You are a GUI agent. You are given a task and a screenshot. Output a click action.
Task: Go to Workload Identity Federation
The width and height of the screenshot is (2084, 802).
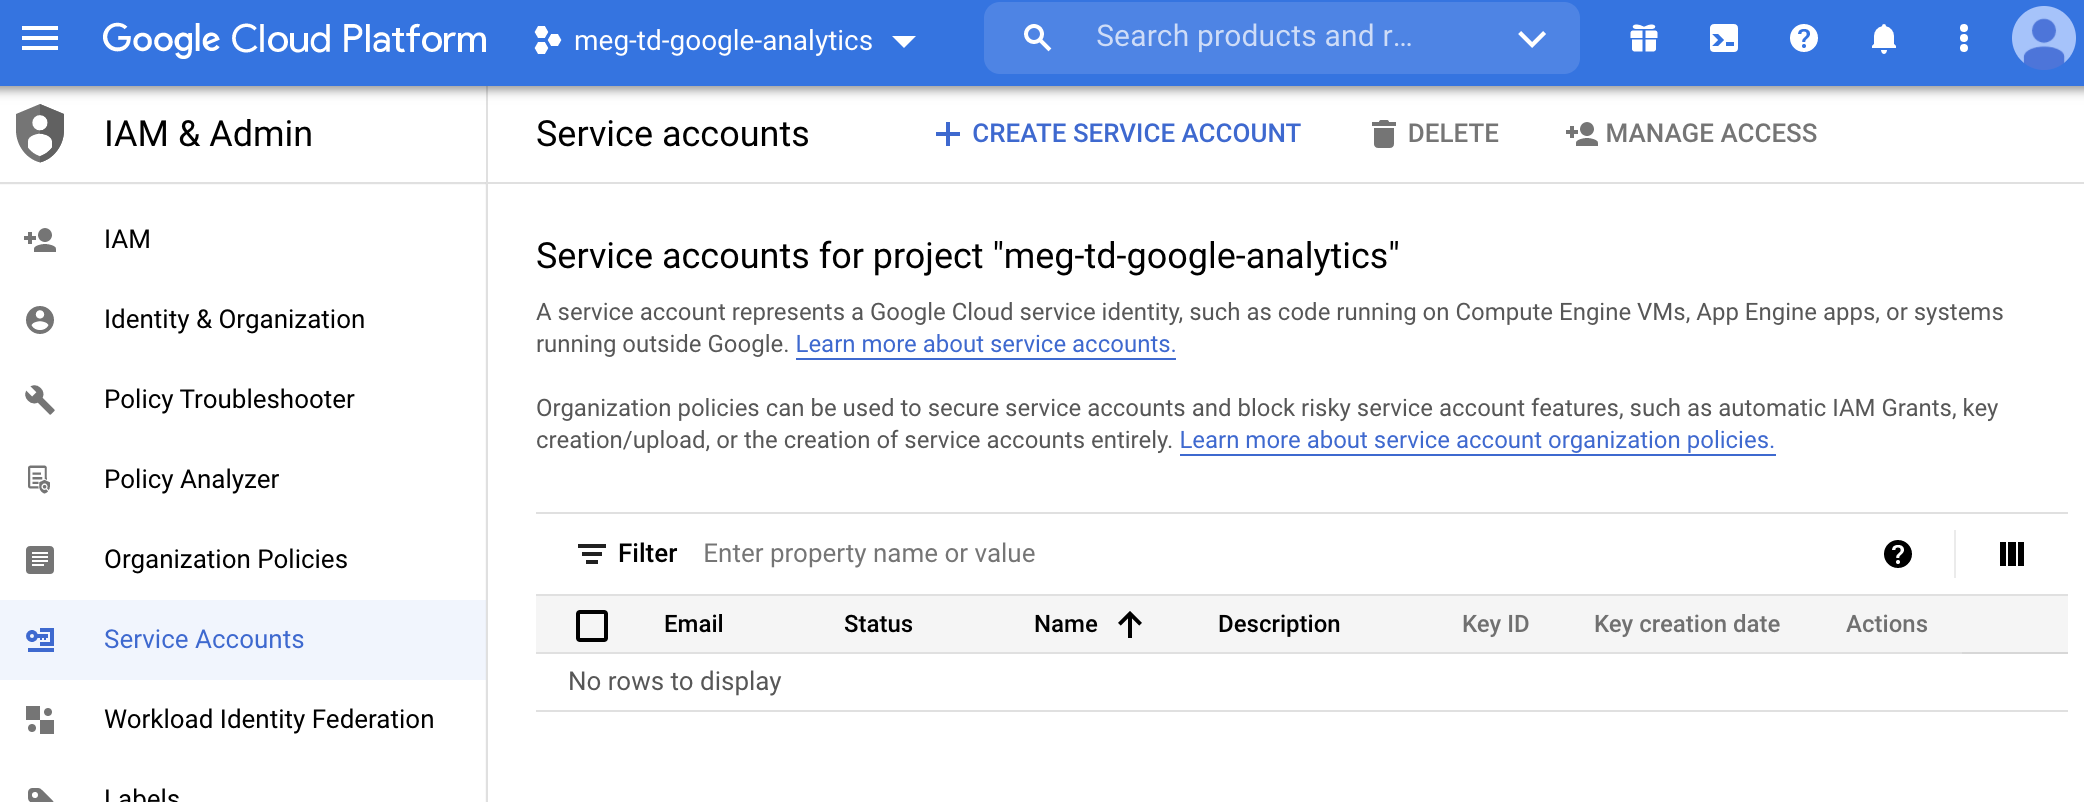pos(268,719)
